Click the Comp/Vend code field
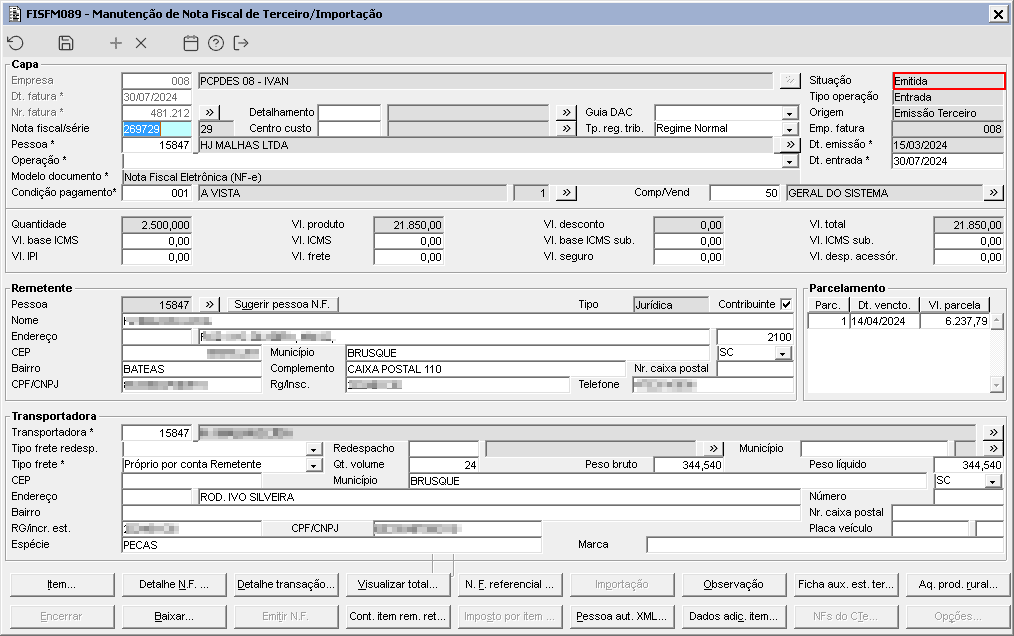The height and width of the screenshot is (636, 1014). (745, 193)
